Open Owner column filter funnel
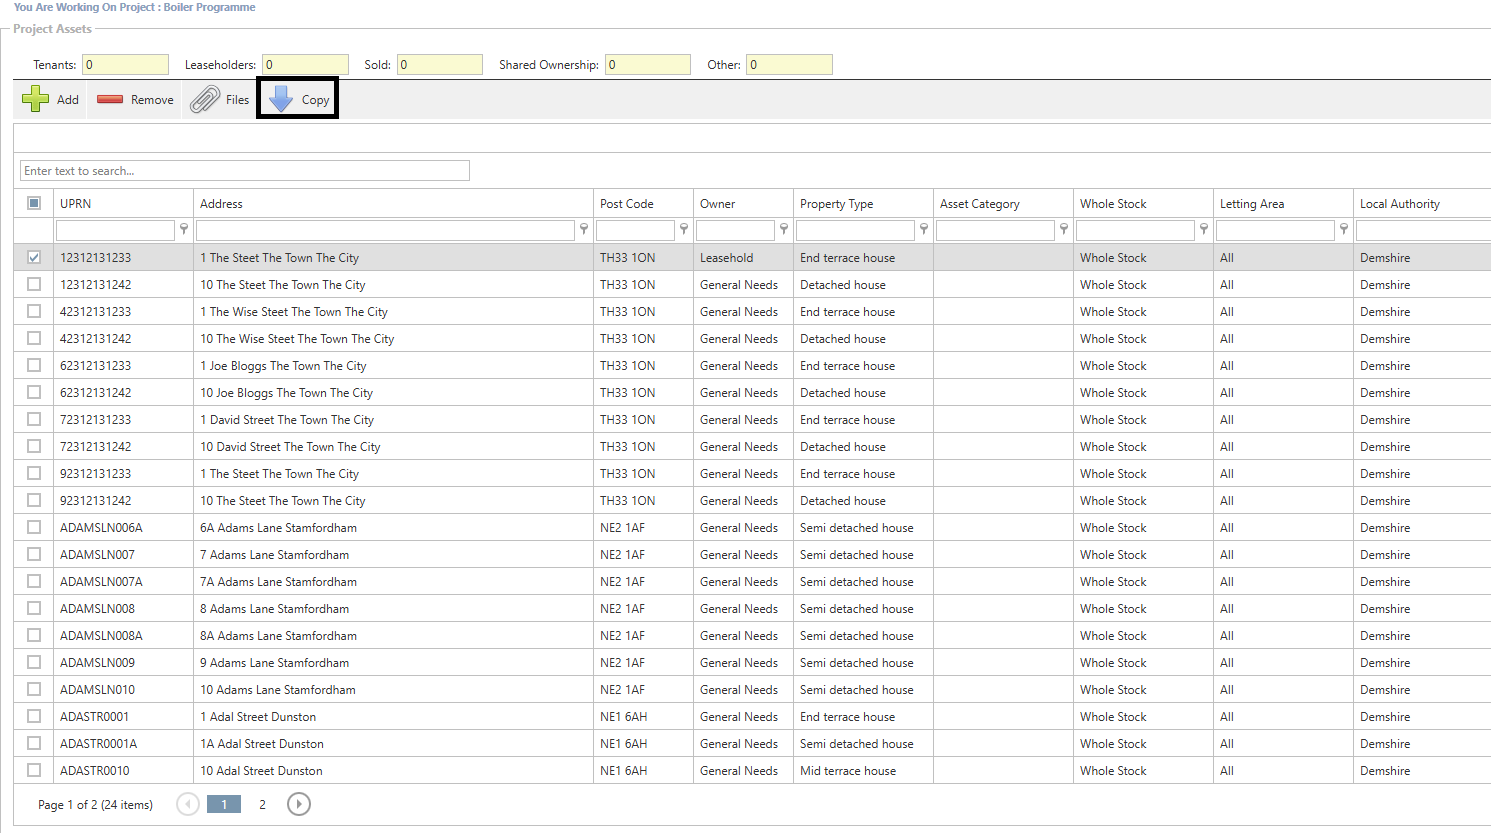1491x833 pixels. click(x=784, y=230)
